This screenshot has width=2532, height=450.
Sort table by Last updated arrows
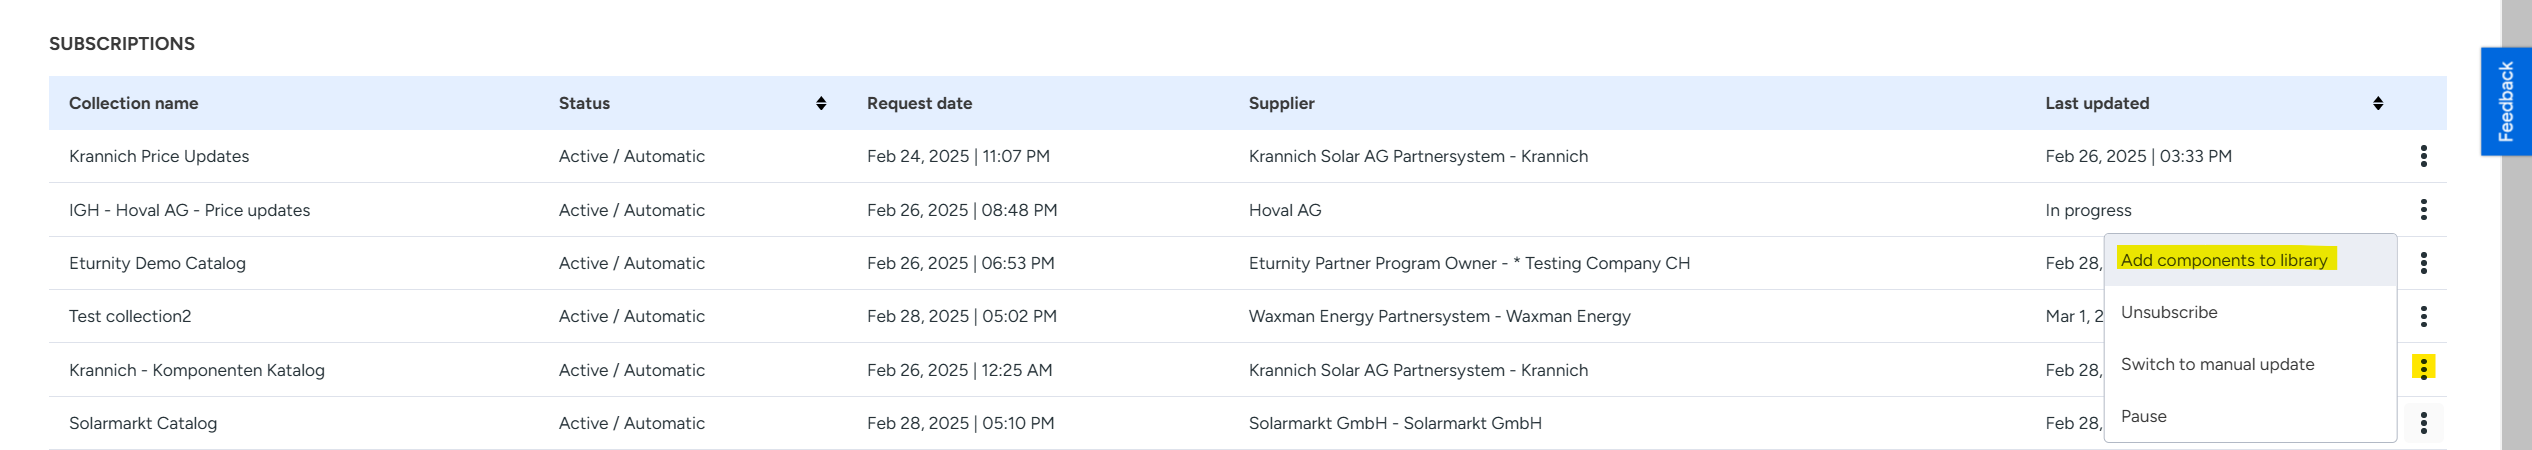[2378, 103]
